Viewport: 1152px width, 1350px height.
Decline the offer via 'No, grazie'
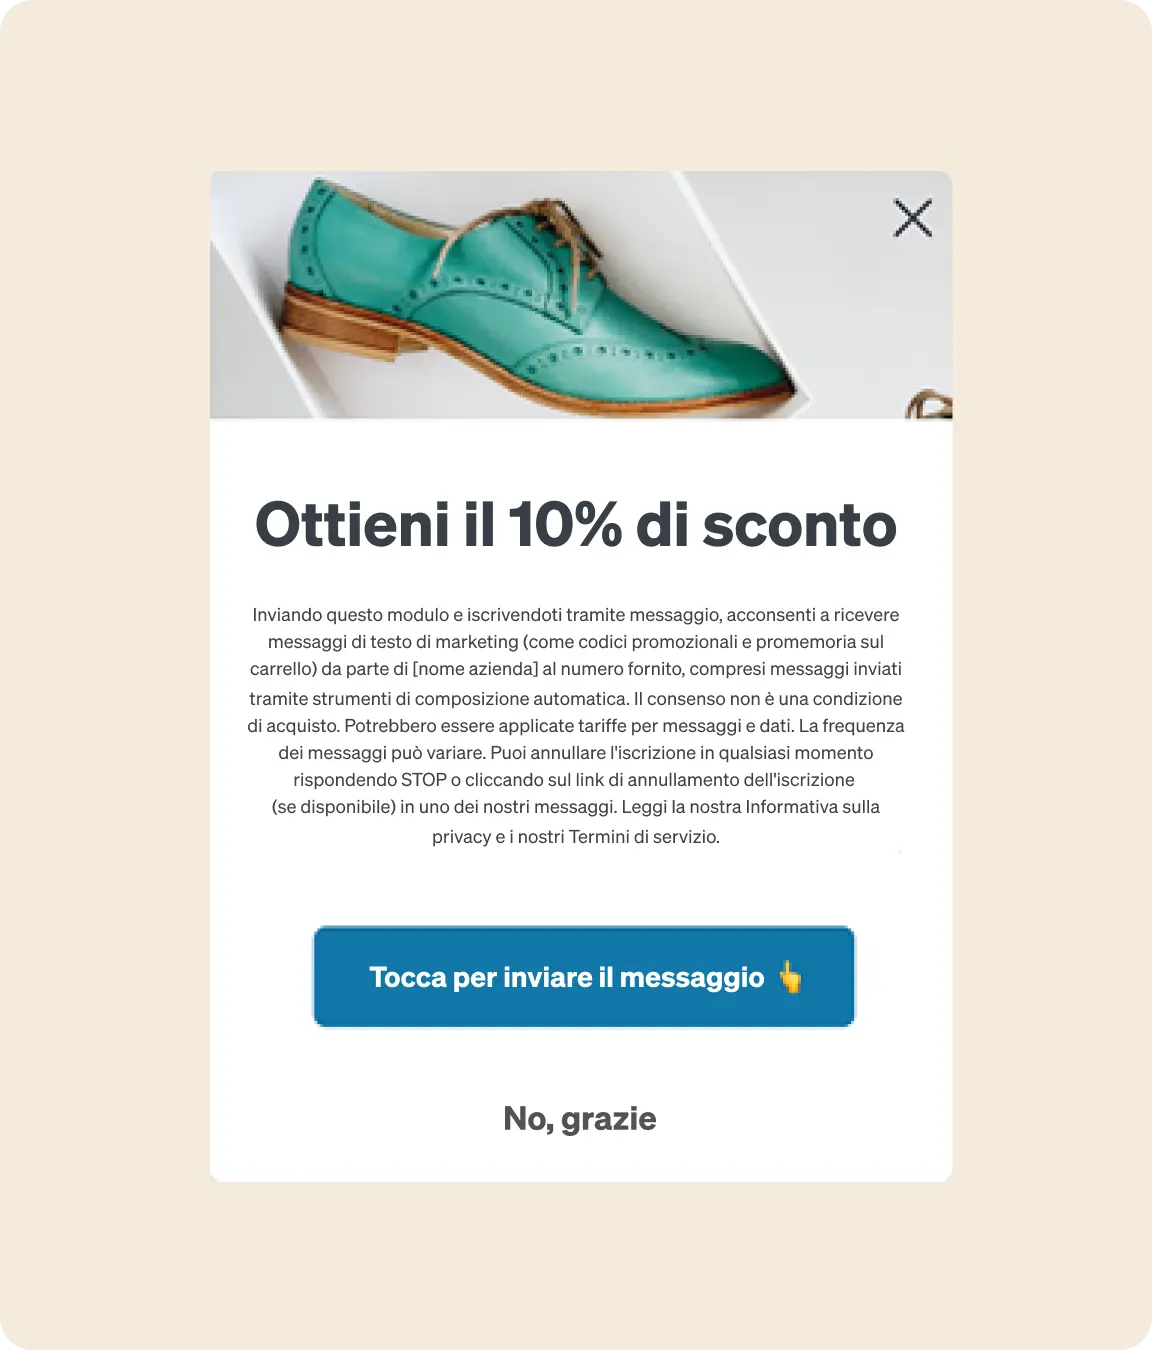[x=580, y=1118]
